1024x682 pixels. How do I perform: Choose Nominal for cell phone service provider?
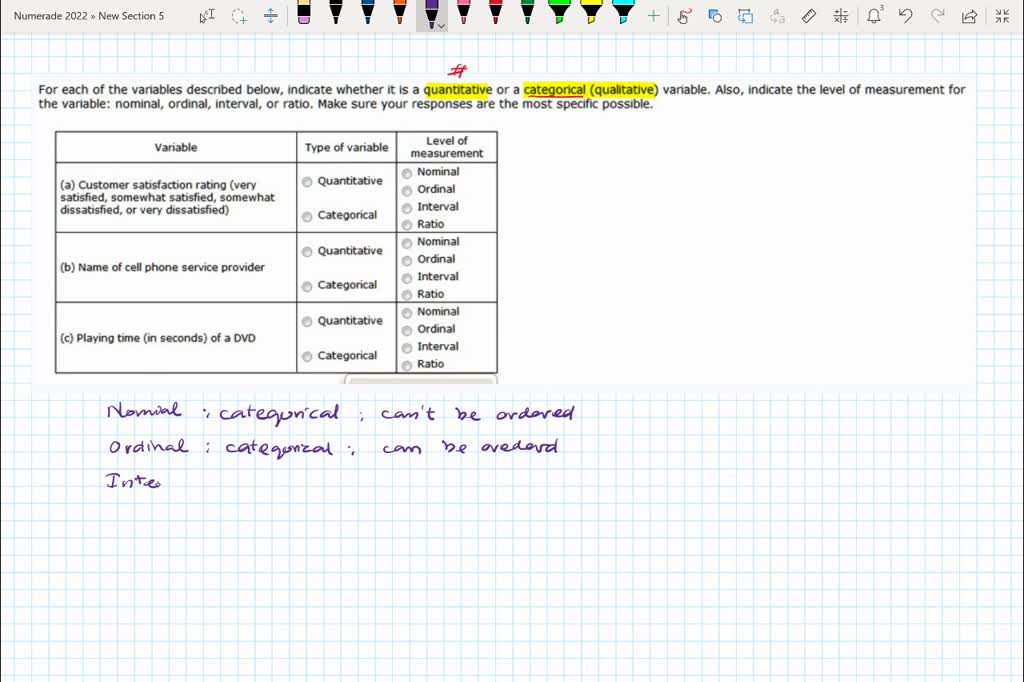(x=407, y=242)
